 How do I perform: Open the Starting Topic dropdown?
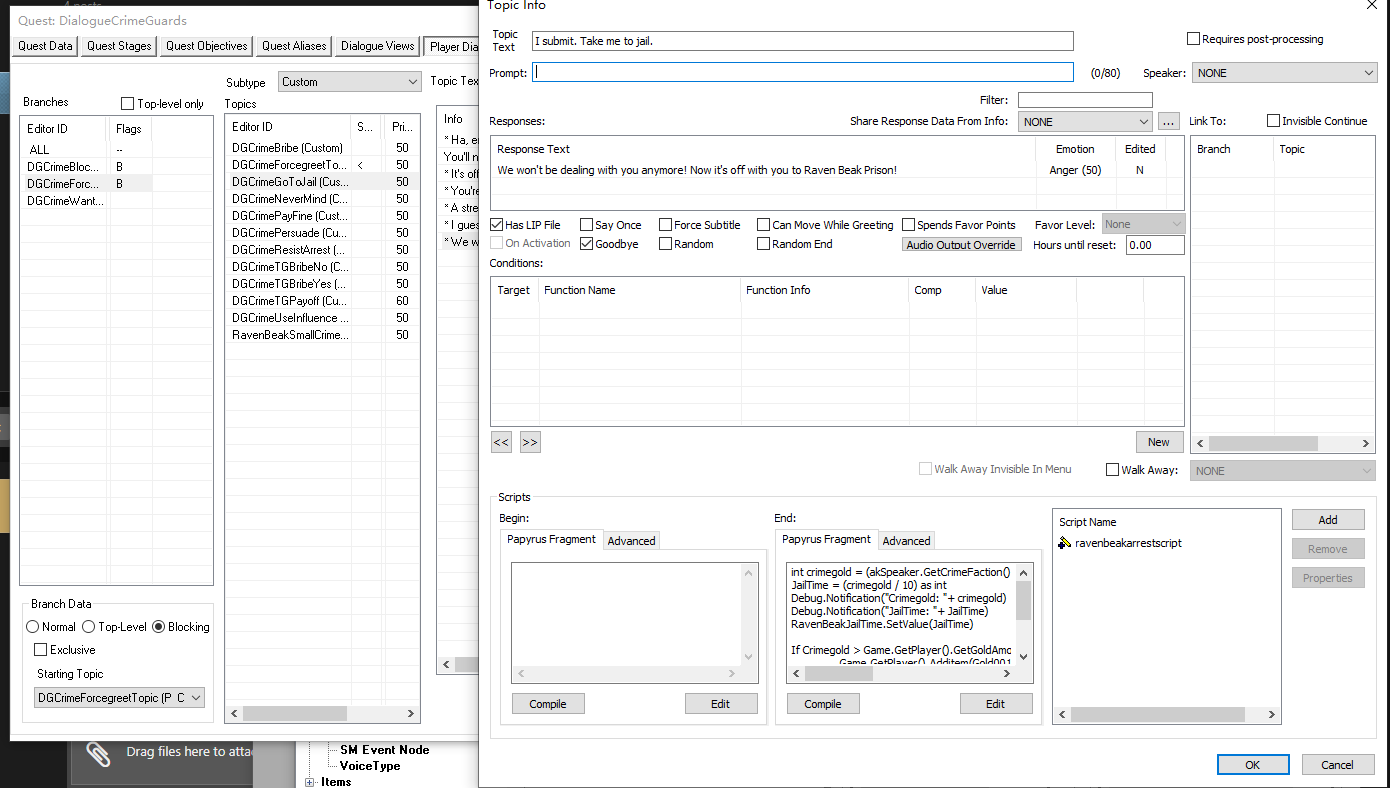[x=119, y=697]
